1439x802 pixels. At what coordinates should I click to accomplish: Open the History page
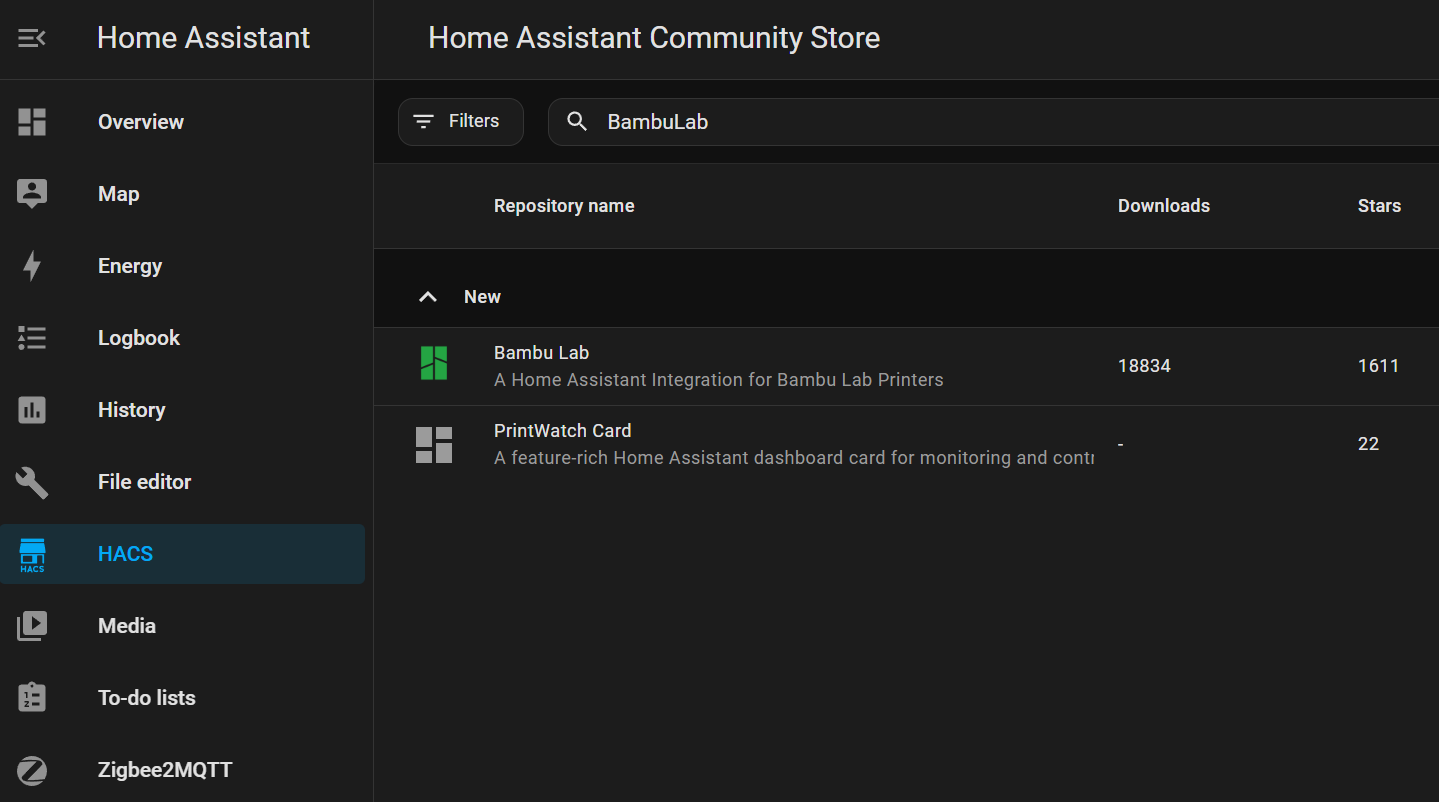[183, 410]
